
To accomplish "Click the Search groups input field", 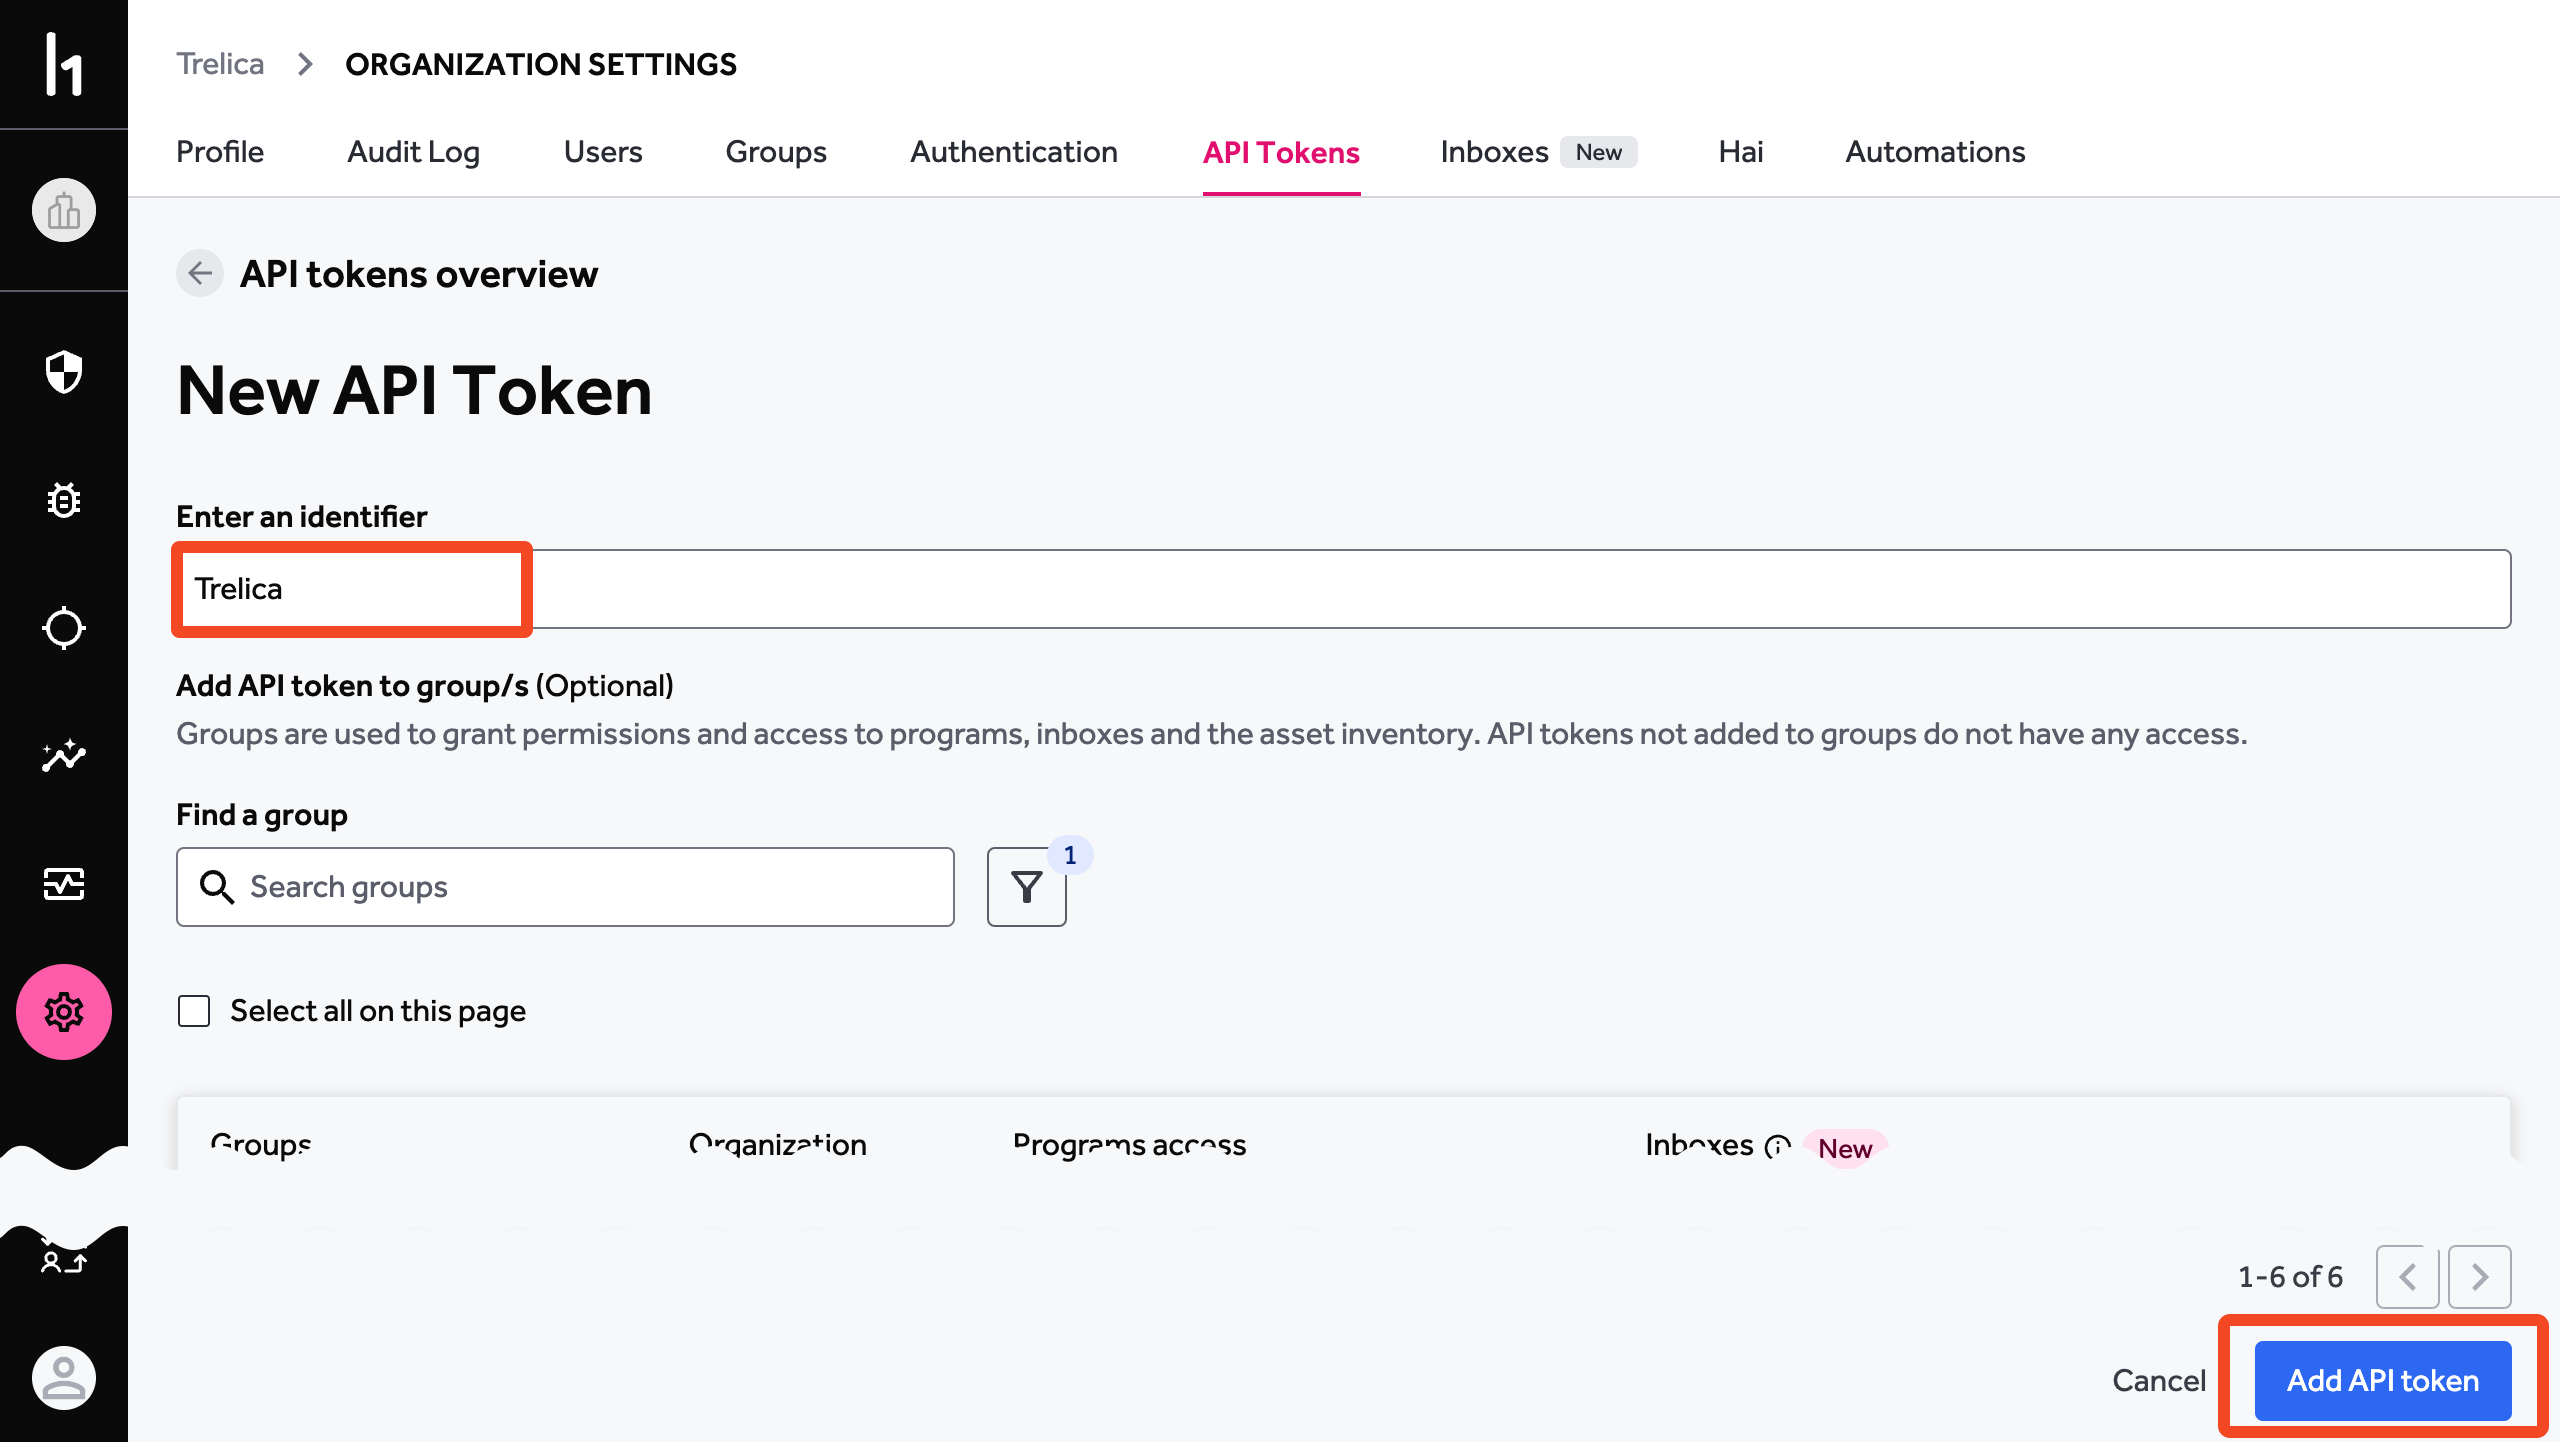I will pyautogui.click(x=565, y=887).
